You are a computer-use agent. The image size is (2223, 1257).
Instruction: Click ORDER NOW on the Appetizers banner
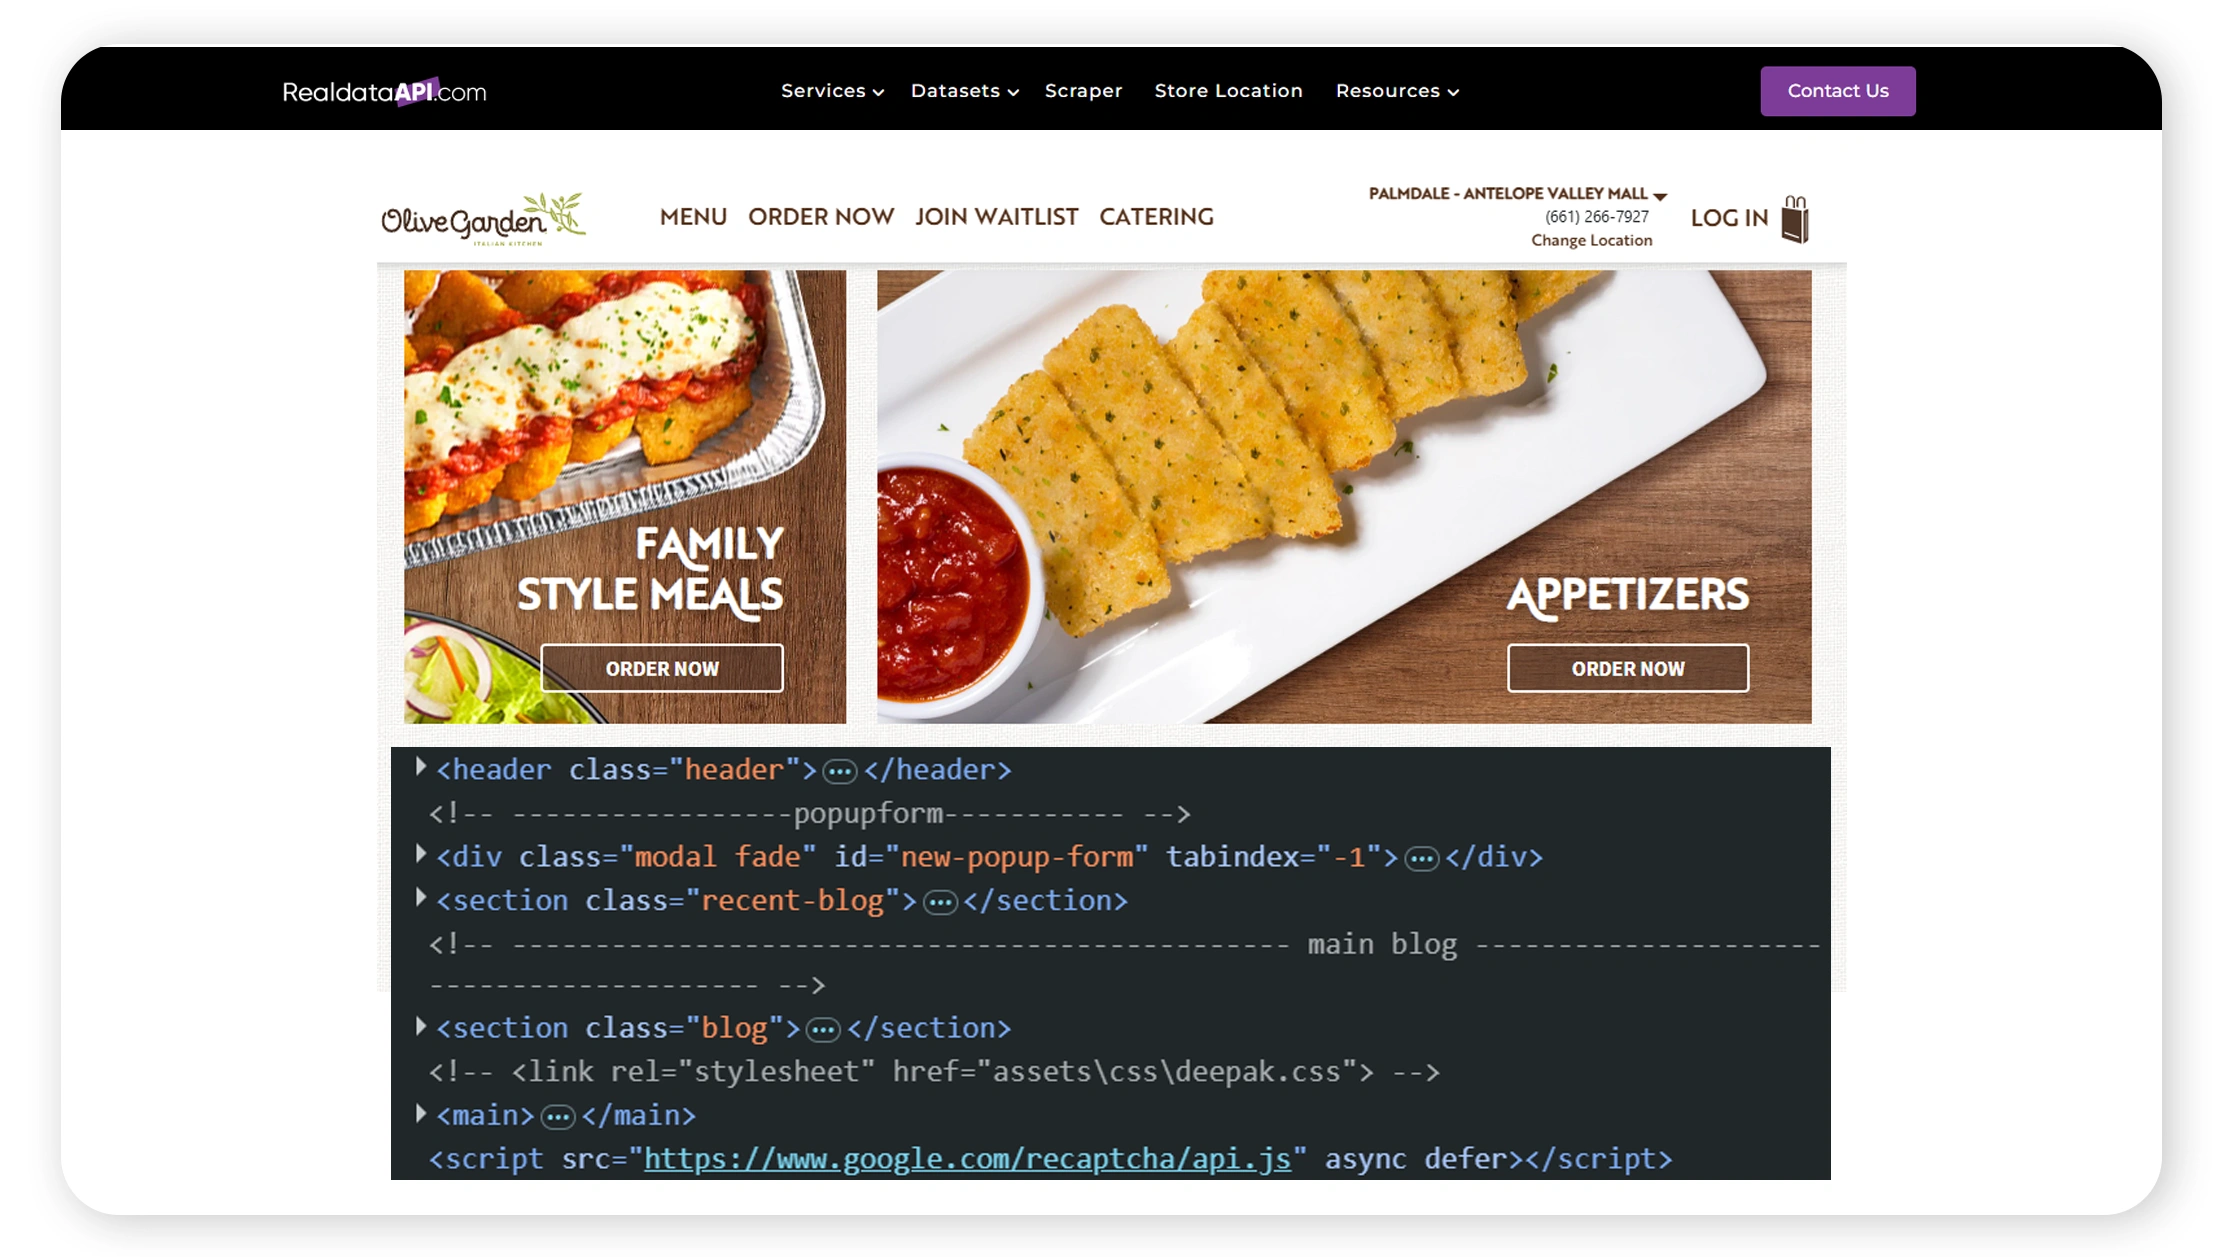(1627, 668)
